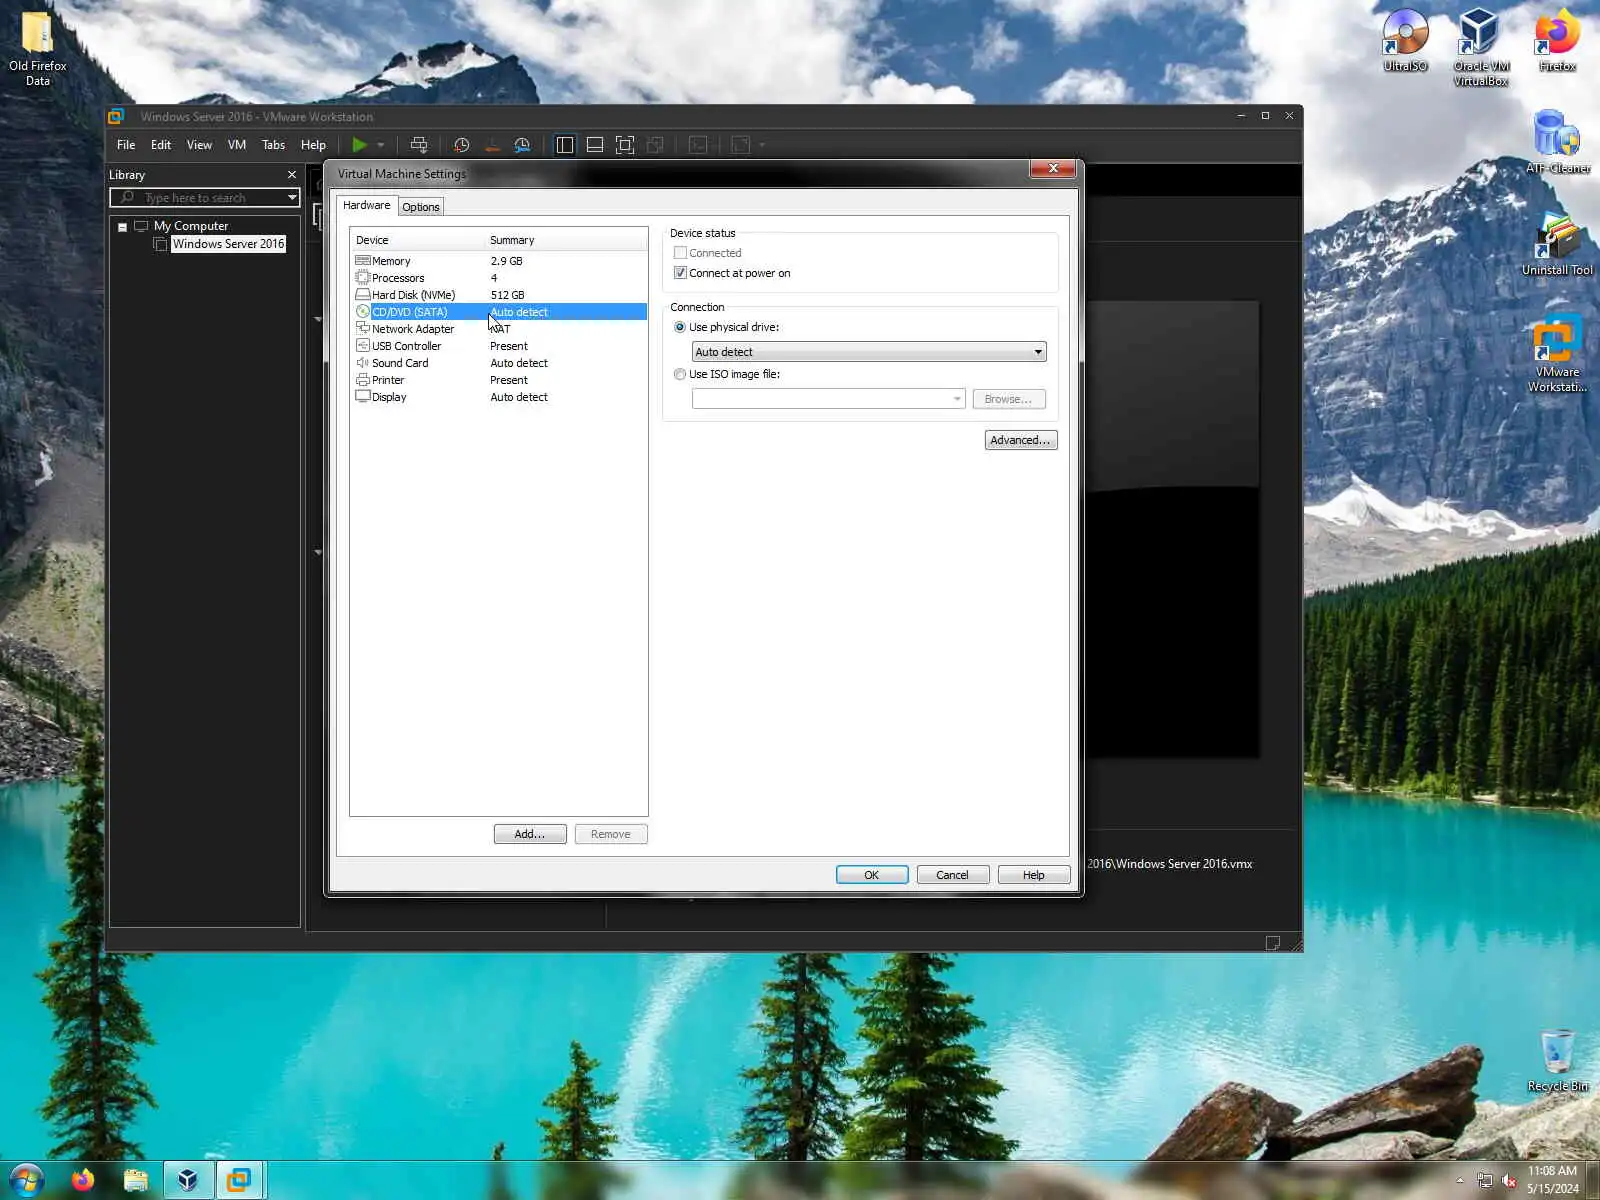Select the Uninstall Tool desktop icon
Viewport: 1600px width, 1200px height.
point(1557,244)
